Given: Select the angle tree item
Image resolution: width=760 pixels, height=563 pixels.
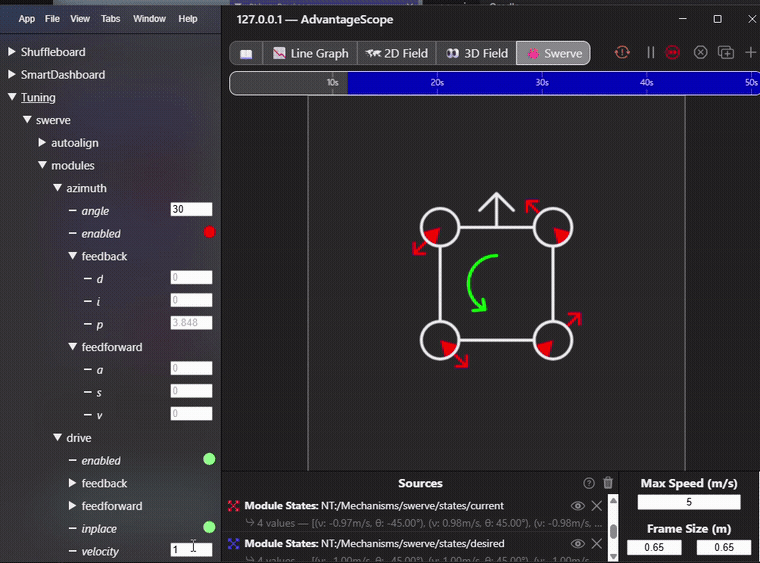Looking at the screenshot, I should click(x=95, y=211).
